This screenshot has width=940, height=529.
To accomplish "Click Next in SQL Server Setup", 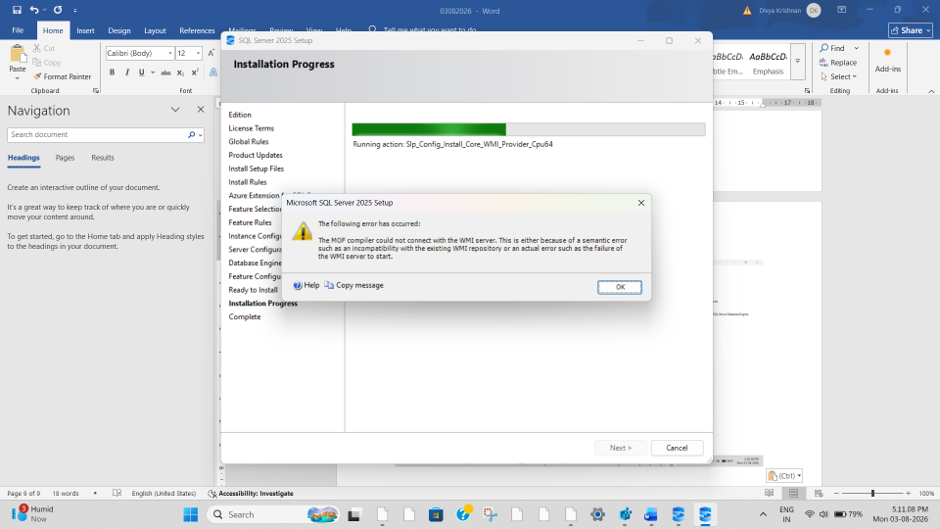I will 620,448.
